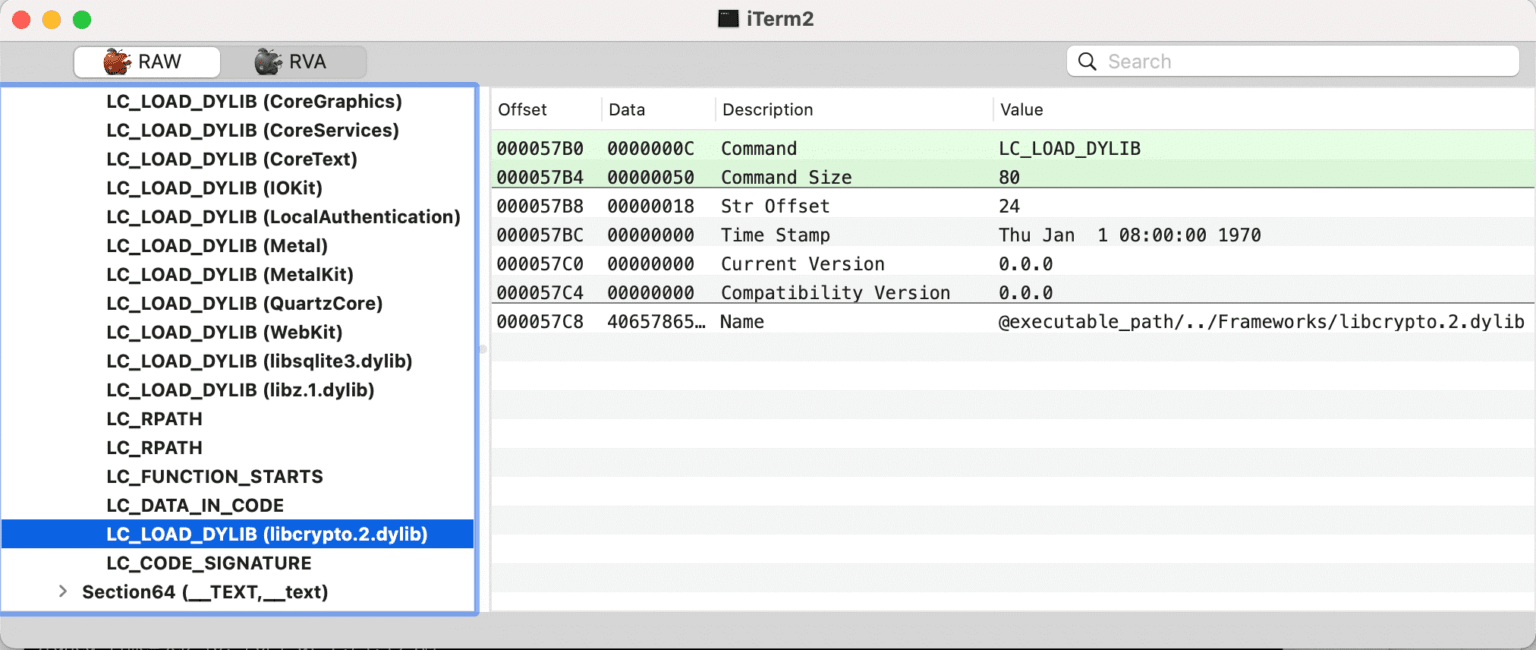1536x650 pixels.
Task: Select LC_CODE_SIGNATURE load command
Action: (x=209, y=563)
